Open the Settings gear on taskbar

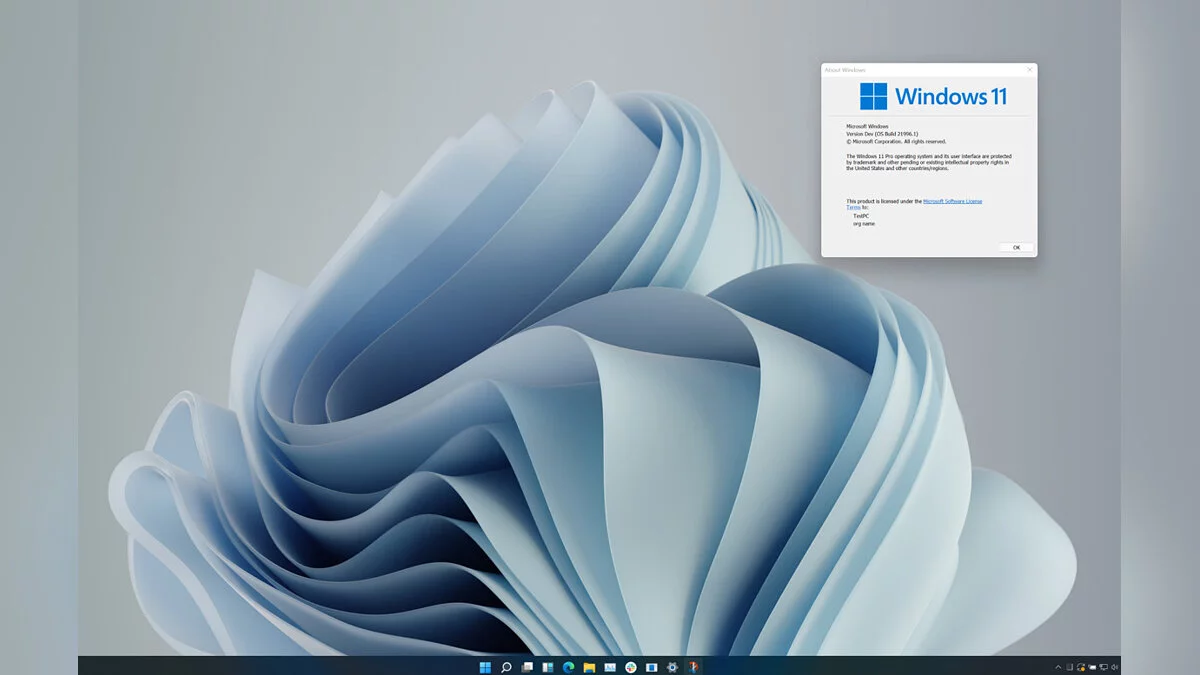pyautogui.click(x=673, y=667)
